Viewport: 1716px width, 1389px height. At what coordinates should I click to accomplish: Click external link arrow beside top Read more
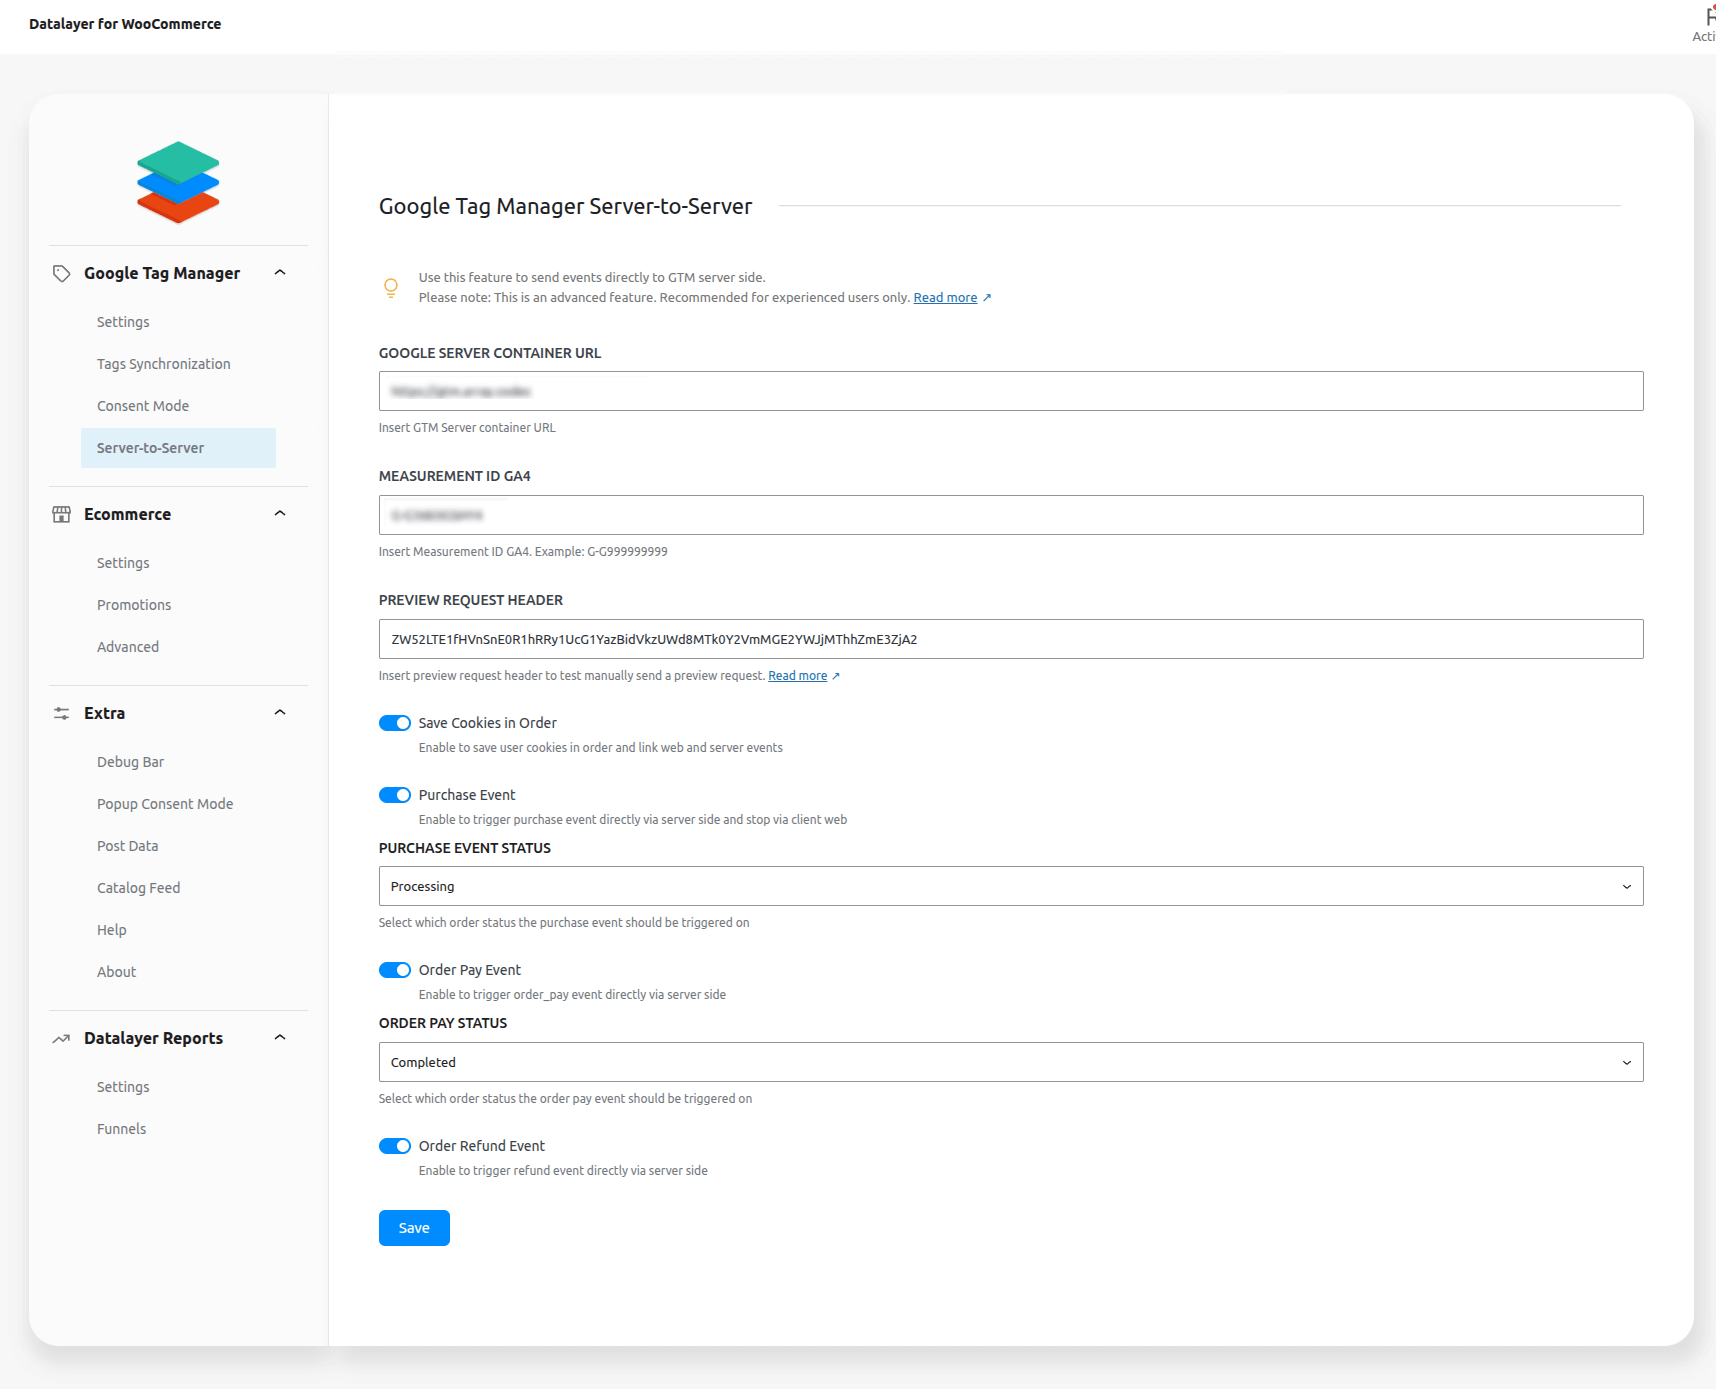pyautogui.click(x=987, y=298)
